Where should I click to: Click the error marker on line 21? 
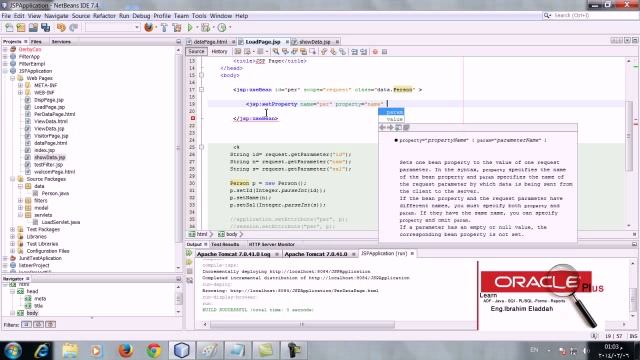point(193,118)
